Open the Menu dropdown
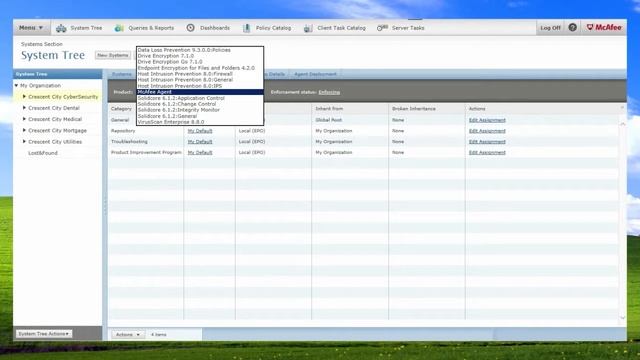Viewport: 640px width, 360px height. pos(31,28)
